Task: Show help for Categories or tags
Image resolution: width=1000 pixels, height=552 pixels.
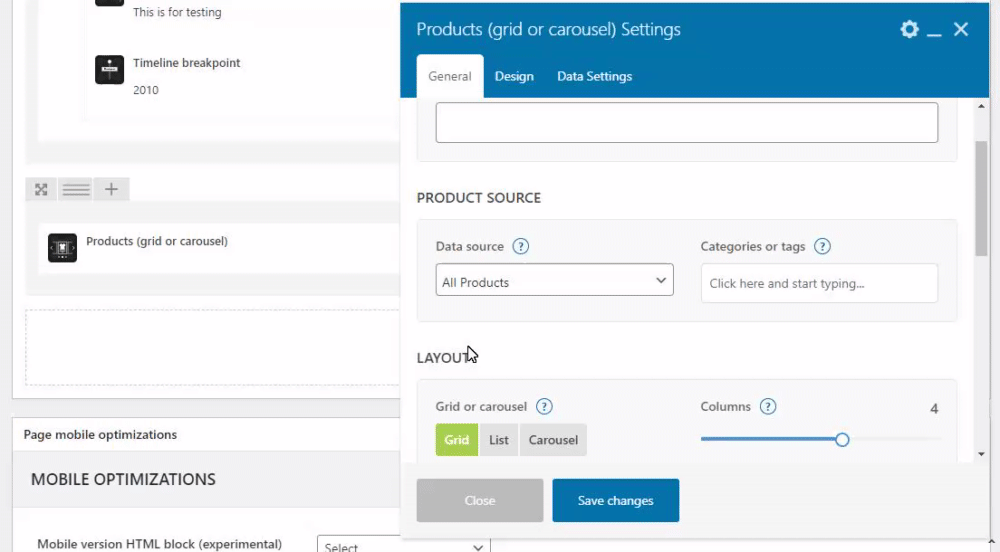Action: [822, 247]
